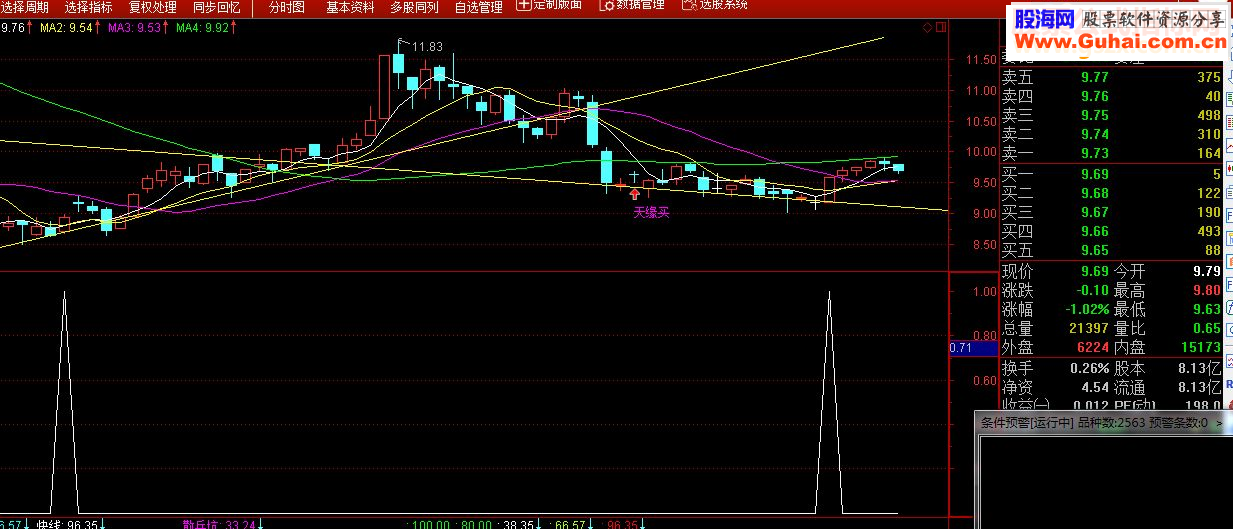Click the MA2: 9.54 indicator label
Image resolution: width=1233 pixels, height=529 pixels.
pos(68,28)
